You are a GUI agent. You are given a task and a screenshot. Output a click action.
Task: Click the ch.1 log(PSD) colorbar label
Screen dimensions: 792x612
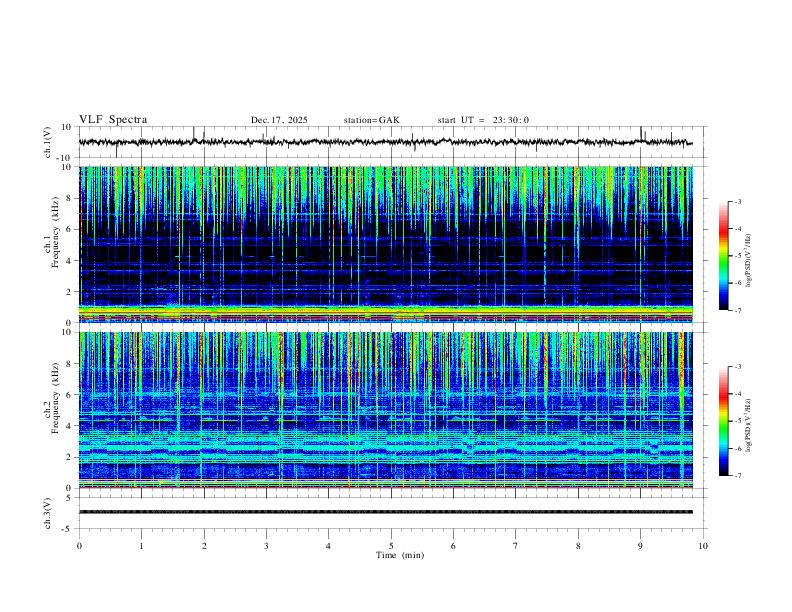[x=749, y=260]
